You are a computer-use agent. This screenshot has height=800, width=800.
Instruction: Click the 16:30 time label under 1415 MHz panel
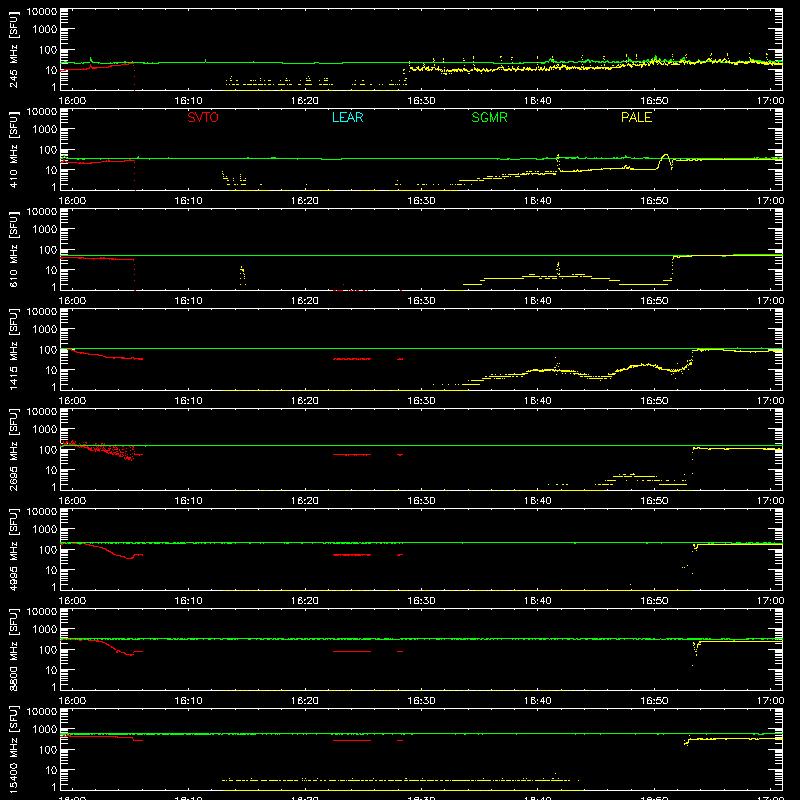click(x=421, y=401)
